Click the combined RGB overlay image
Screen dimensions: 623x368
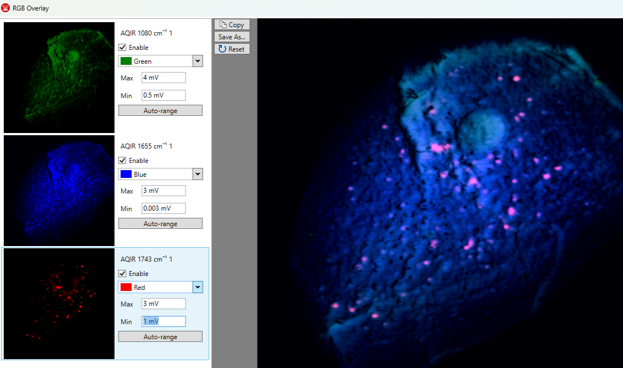440,193
